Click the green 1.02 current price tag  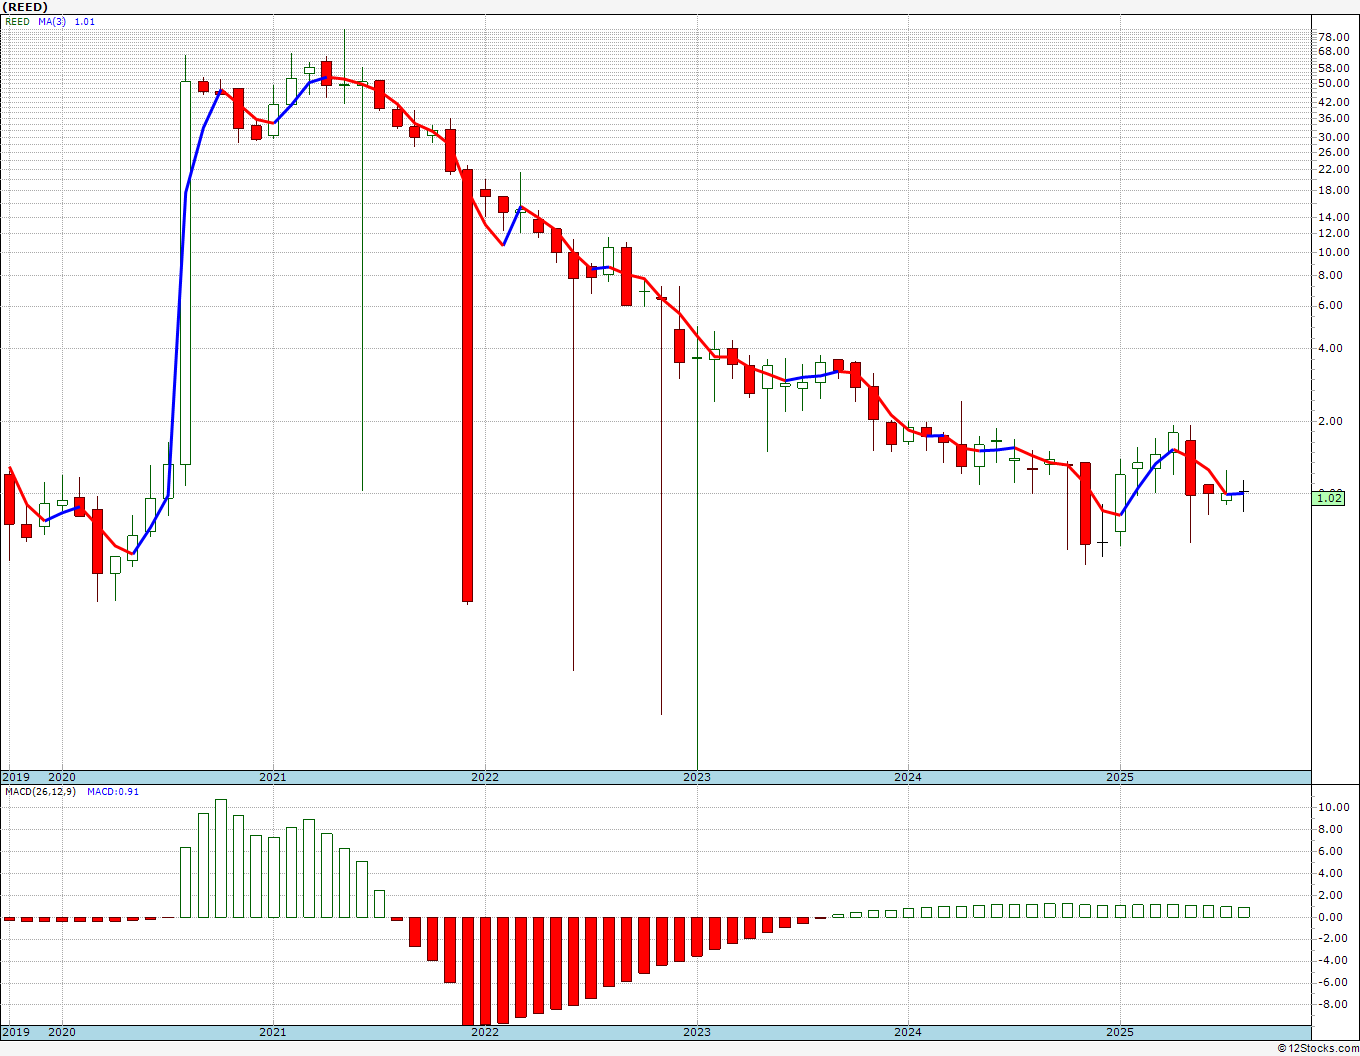click(1329, 497)
